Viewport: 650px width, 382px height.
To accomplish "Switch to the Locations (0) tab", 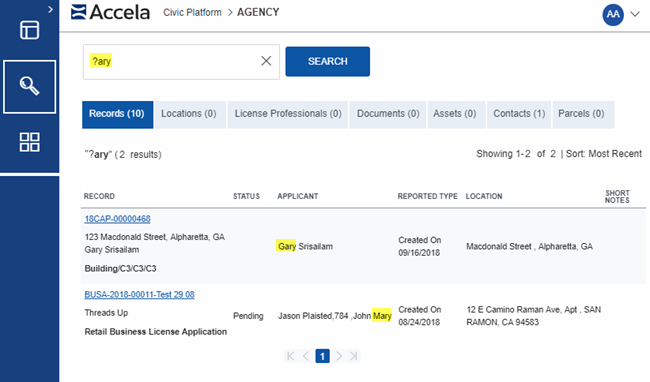I will click(190, 114).
